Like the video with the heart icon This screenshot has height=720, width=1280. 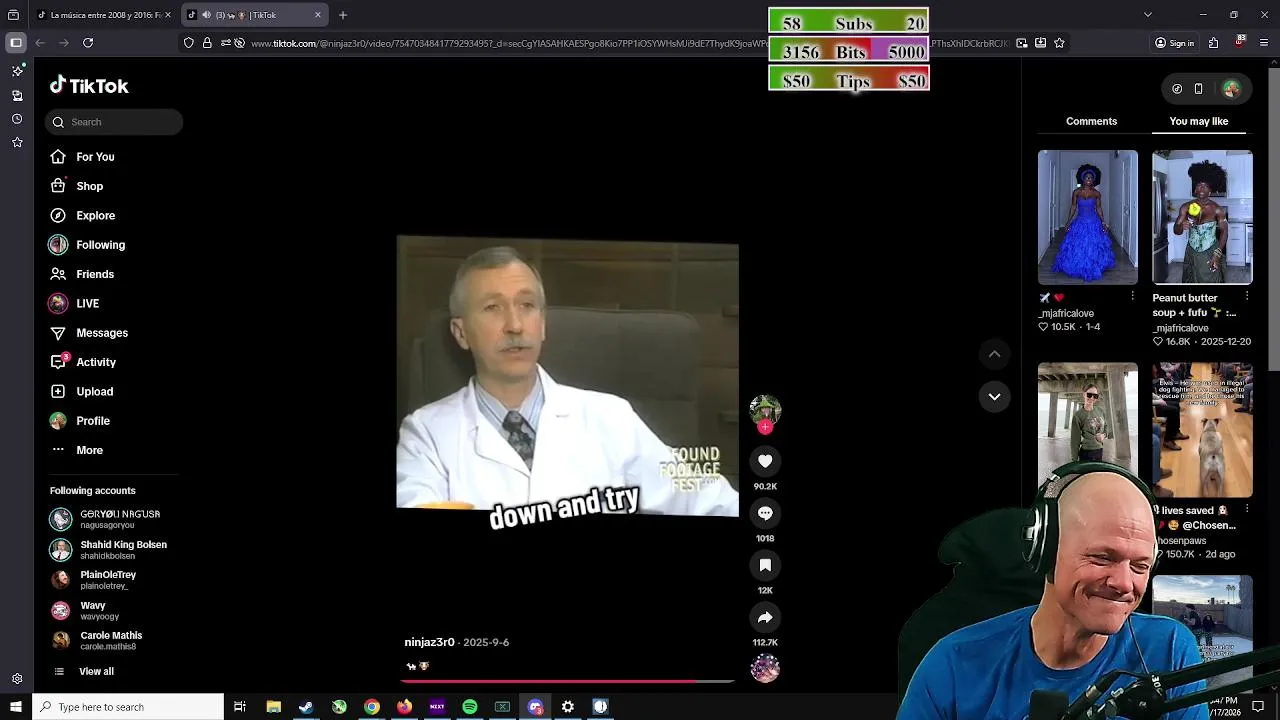coord(765,461)
